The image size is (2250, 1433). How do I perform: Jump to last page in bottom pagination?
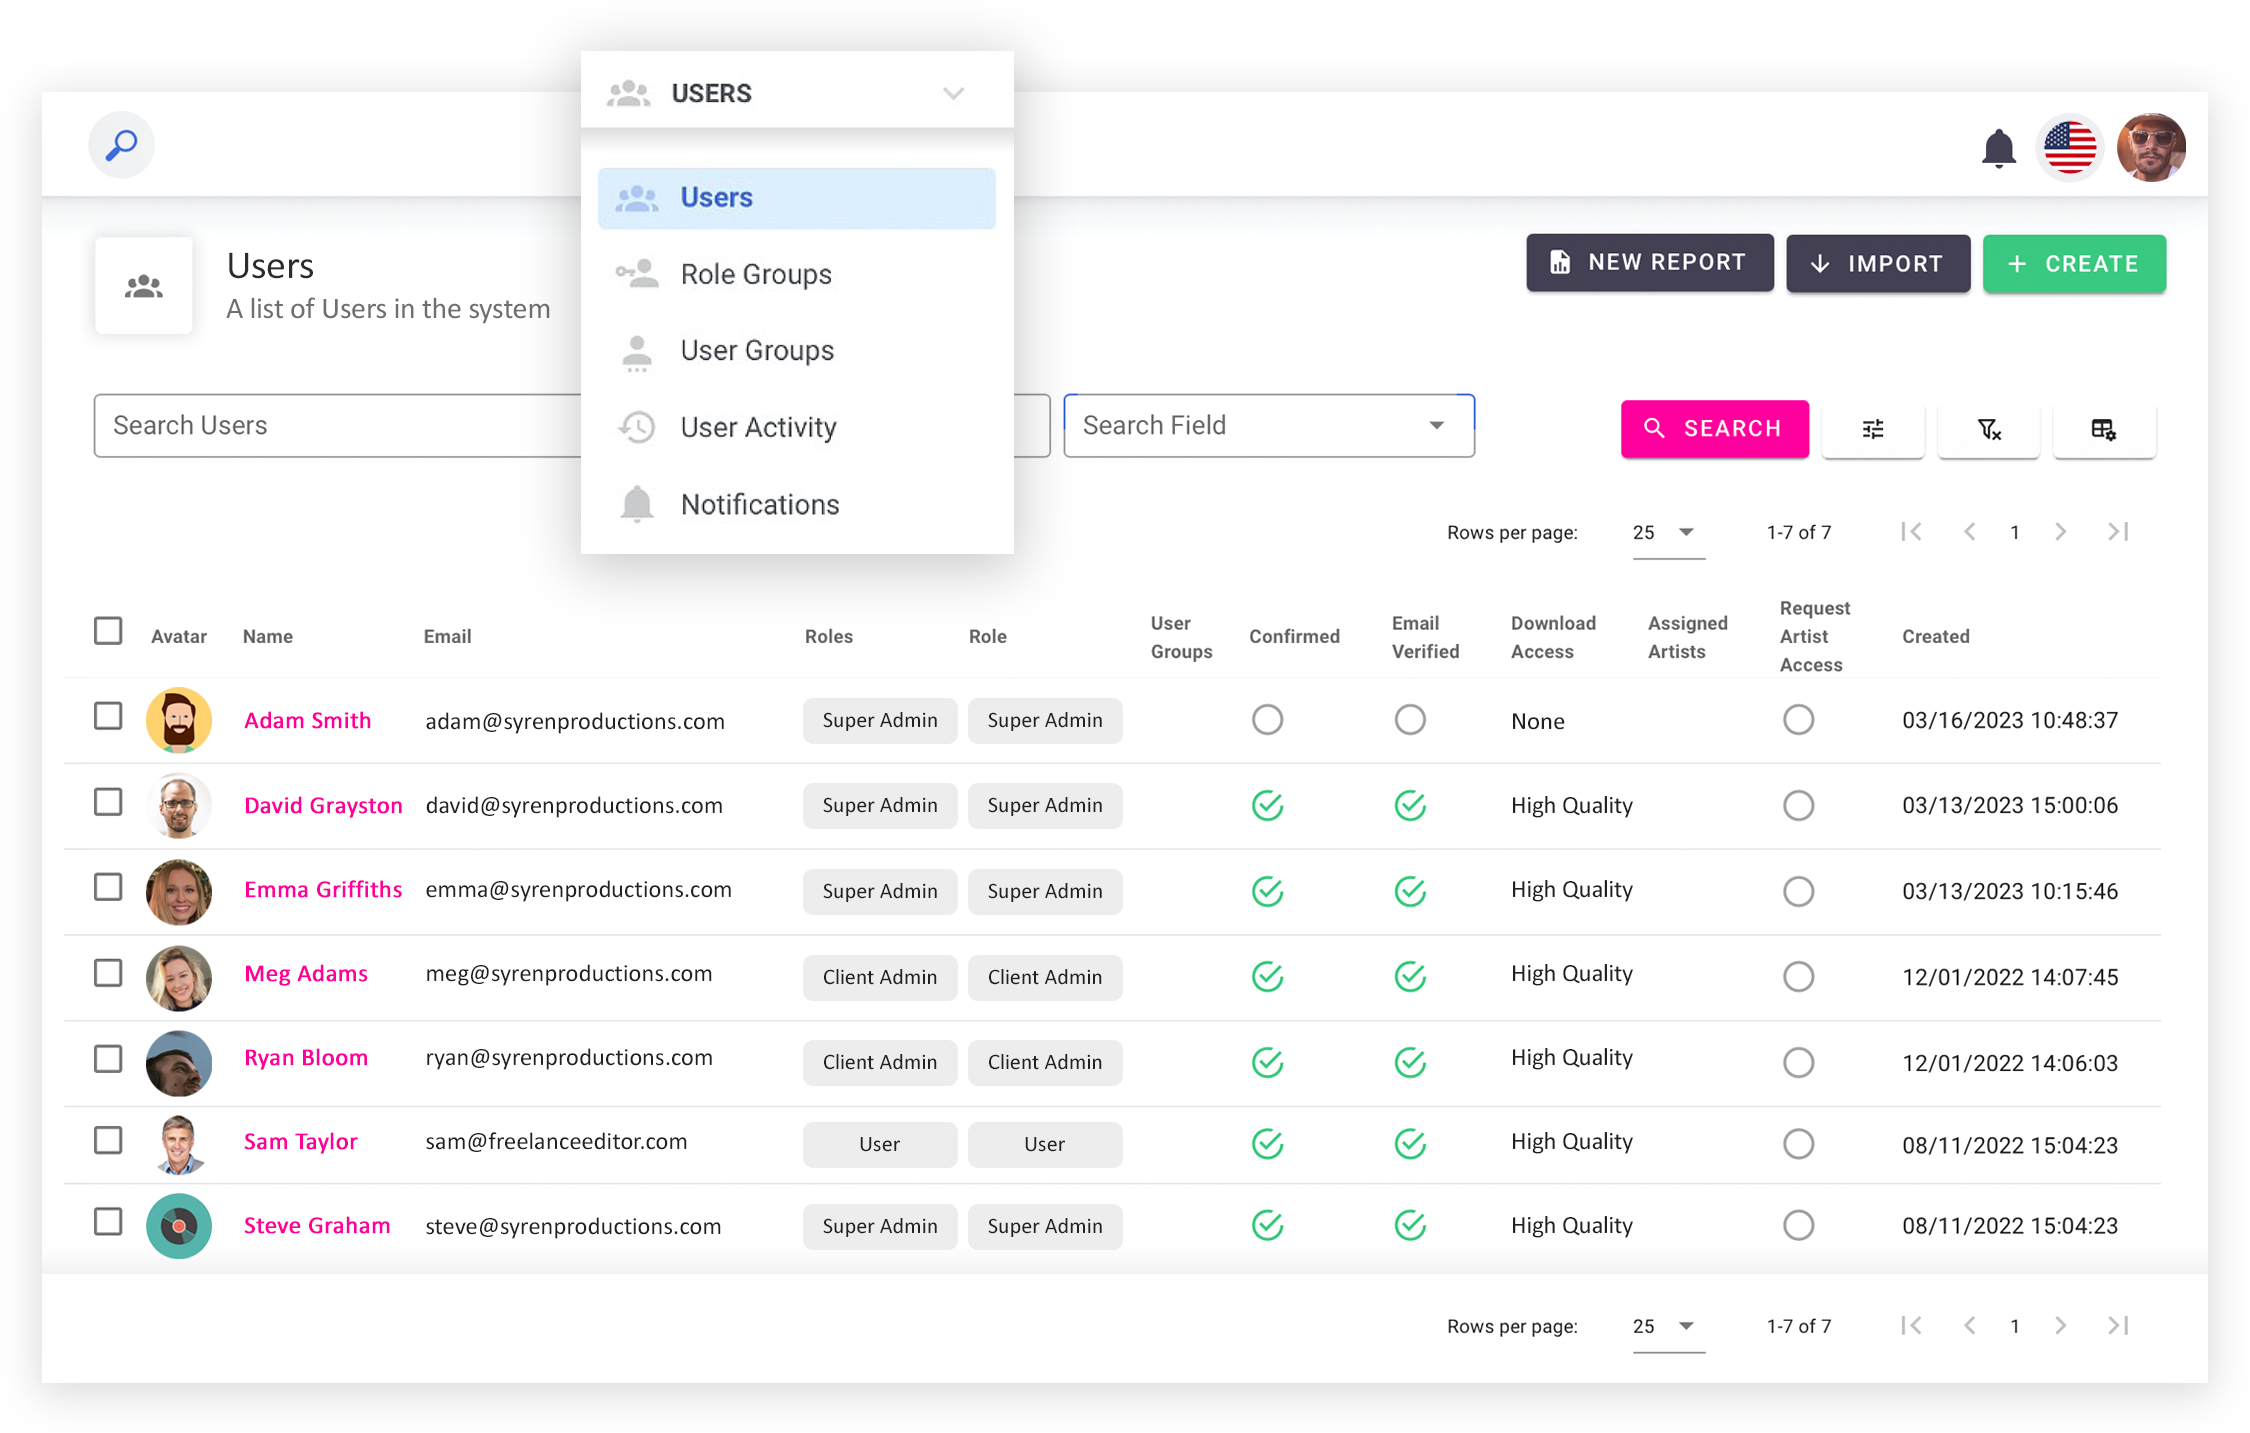pyautogui.click(x=2117, y=1326)
